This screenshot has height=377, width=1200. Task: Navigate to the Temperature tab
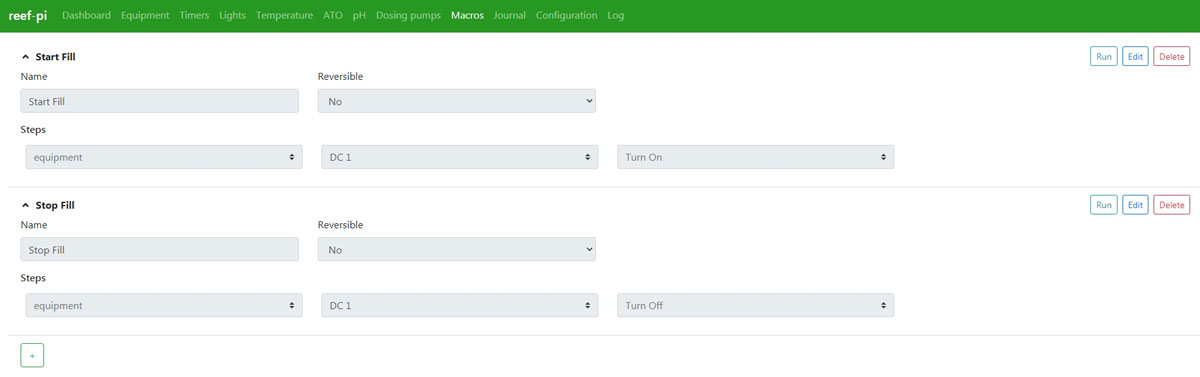284,16
